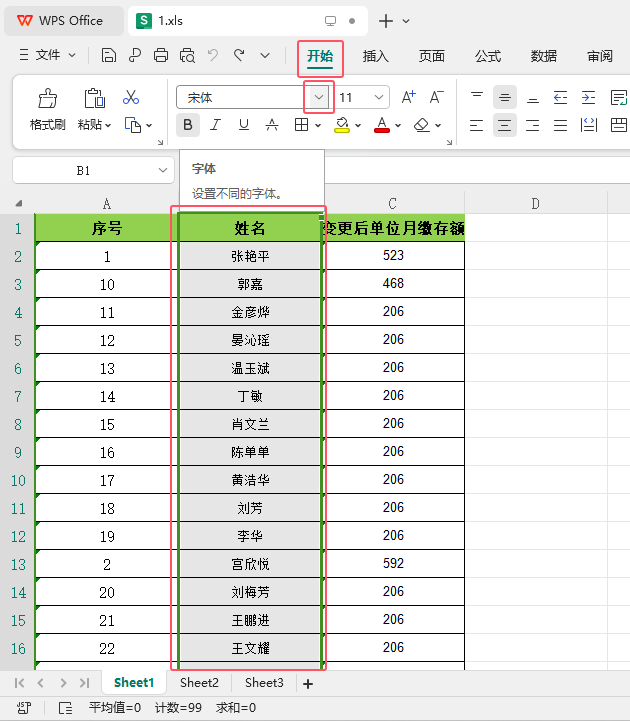Toggle Center horizontal alignment

[x=504, y=125]
